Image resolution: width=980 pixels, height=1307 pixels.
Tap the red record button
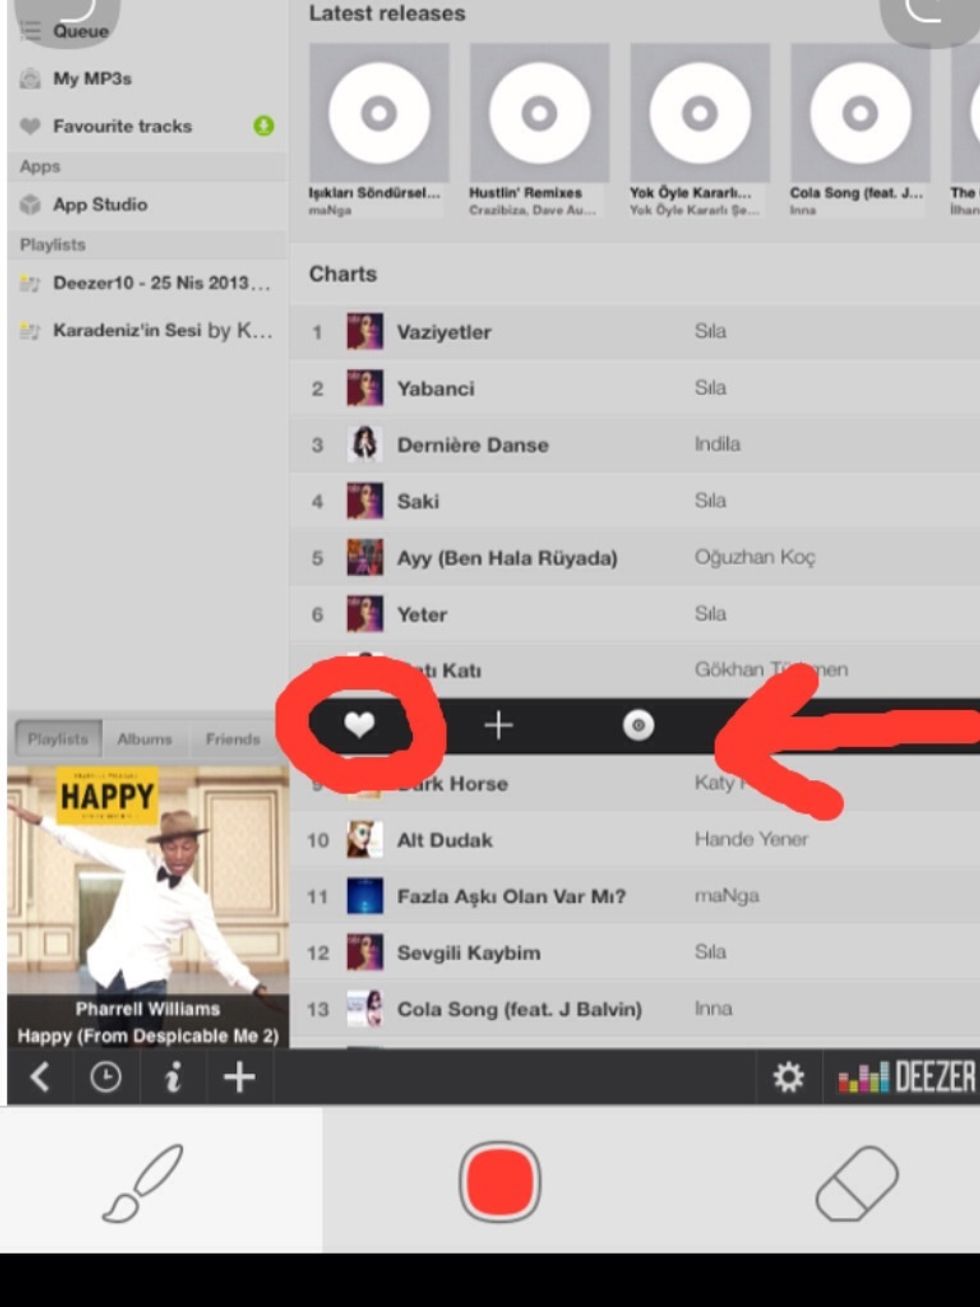[x=501, y=1182]
